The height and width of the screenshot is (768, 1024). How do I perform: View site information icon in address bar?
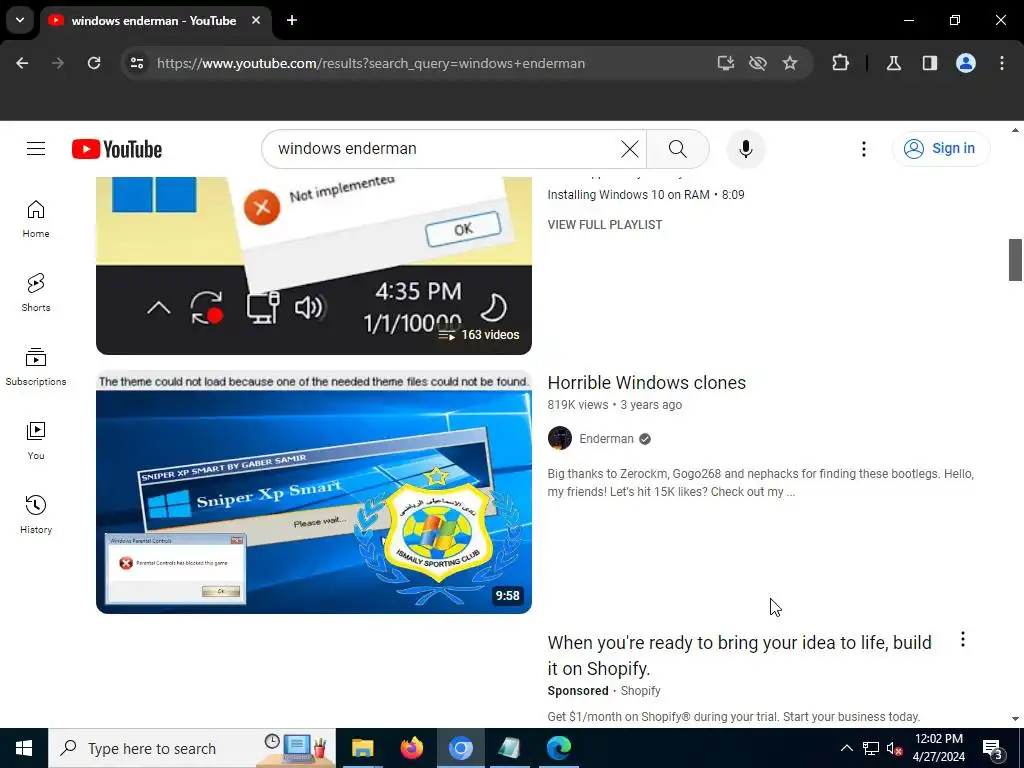pos(137,63)
